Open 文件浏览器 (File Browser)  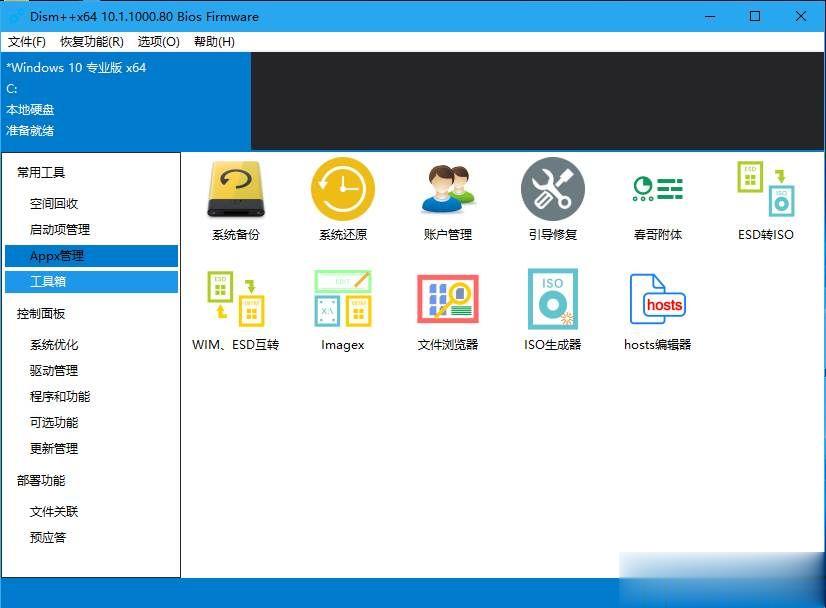[x=448, y=305]
